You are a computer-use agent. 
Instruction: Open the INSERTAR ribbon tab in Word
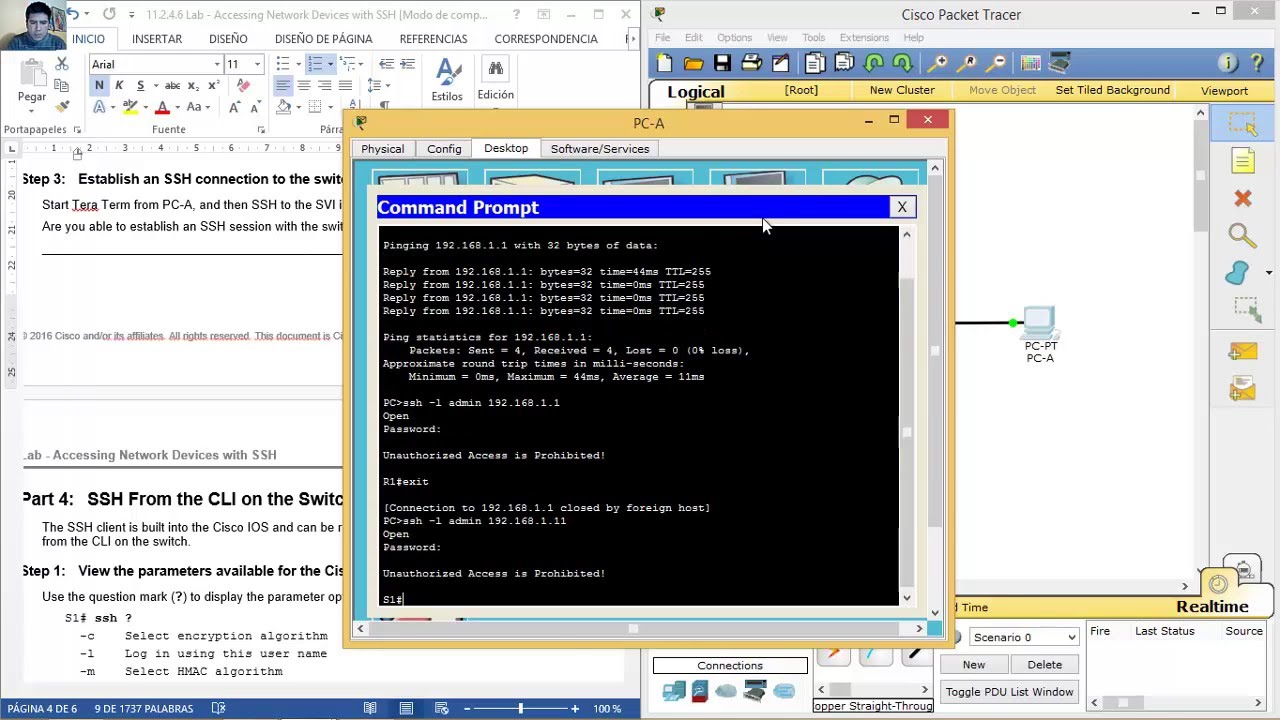[x=157, y=38]
